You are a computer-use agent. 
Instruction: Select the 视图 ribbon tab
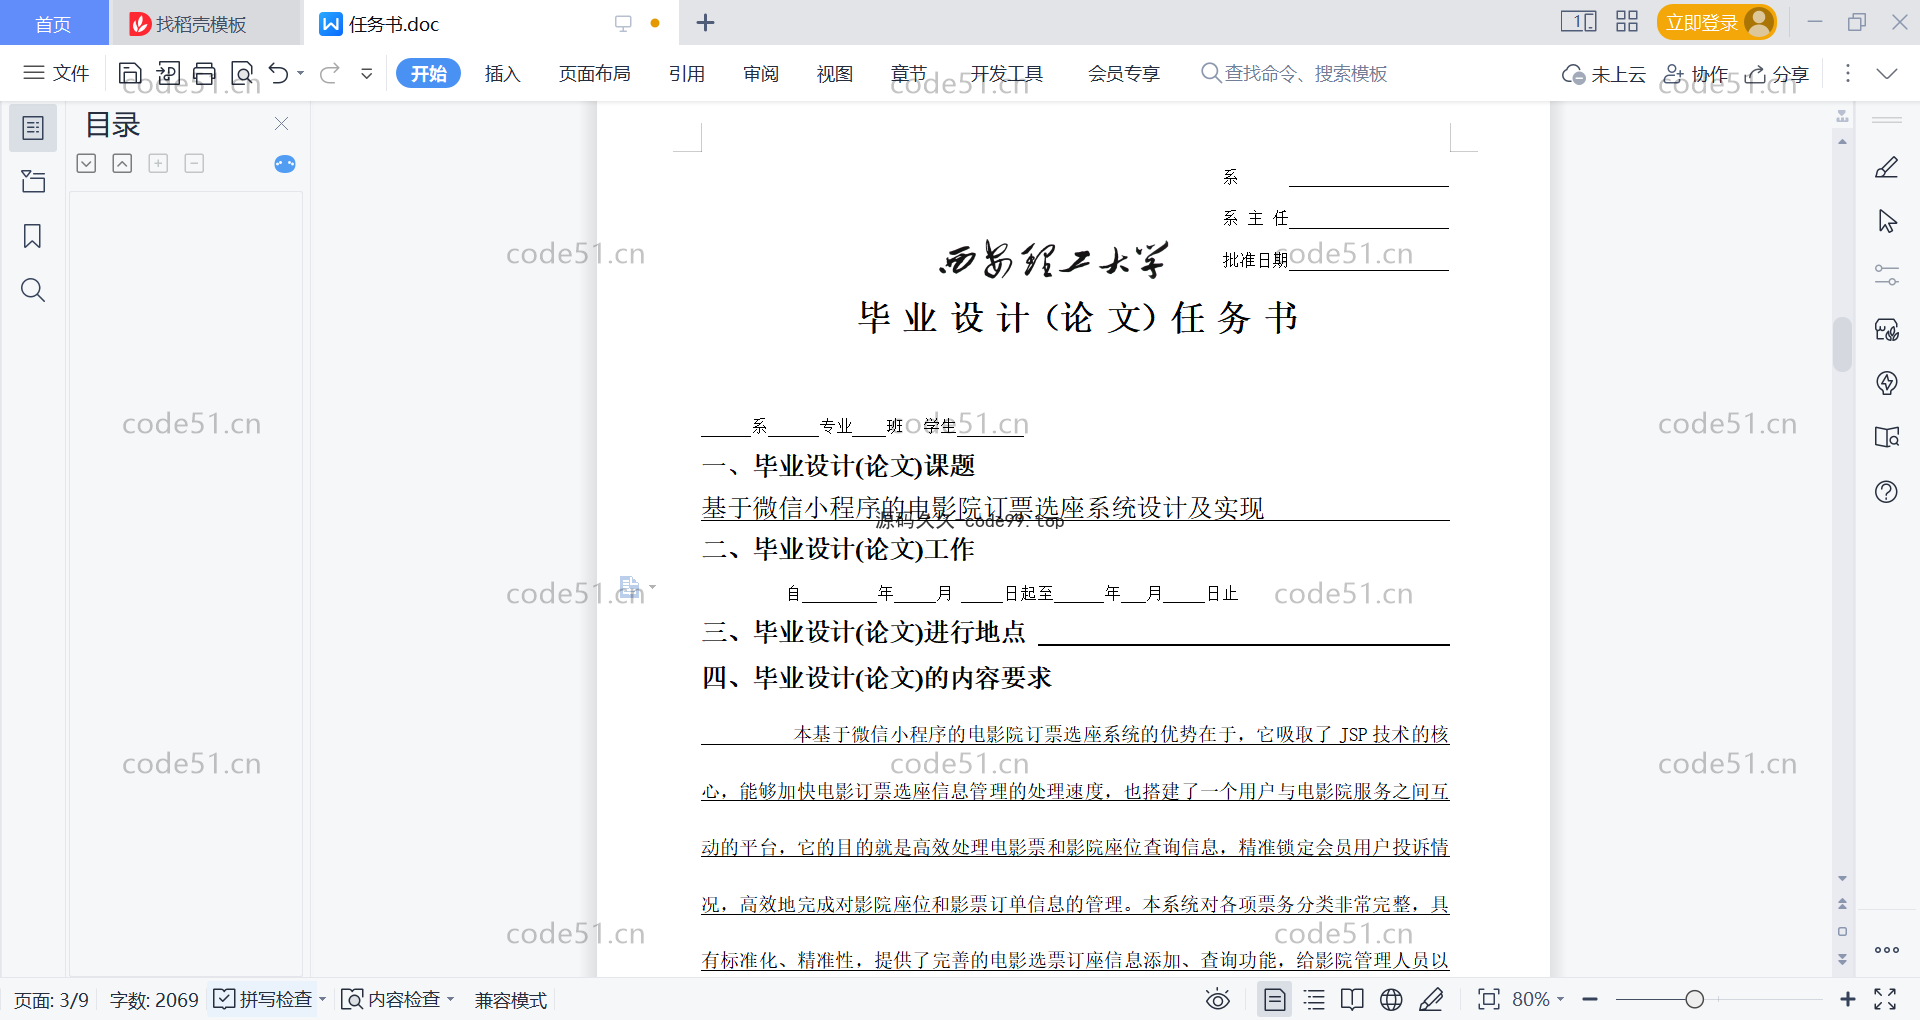[x=835, y=73]
